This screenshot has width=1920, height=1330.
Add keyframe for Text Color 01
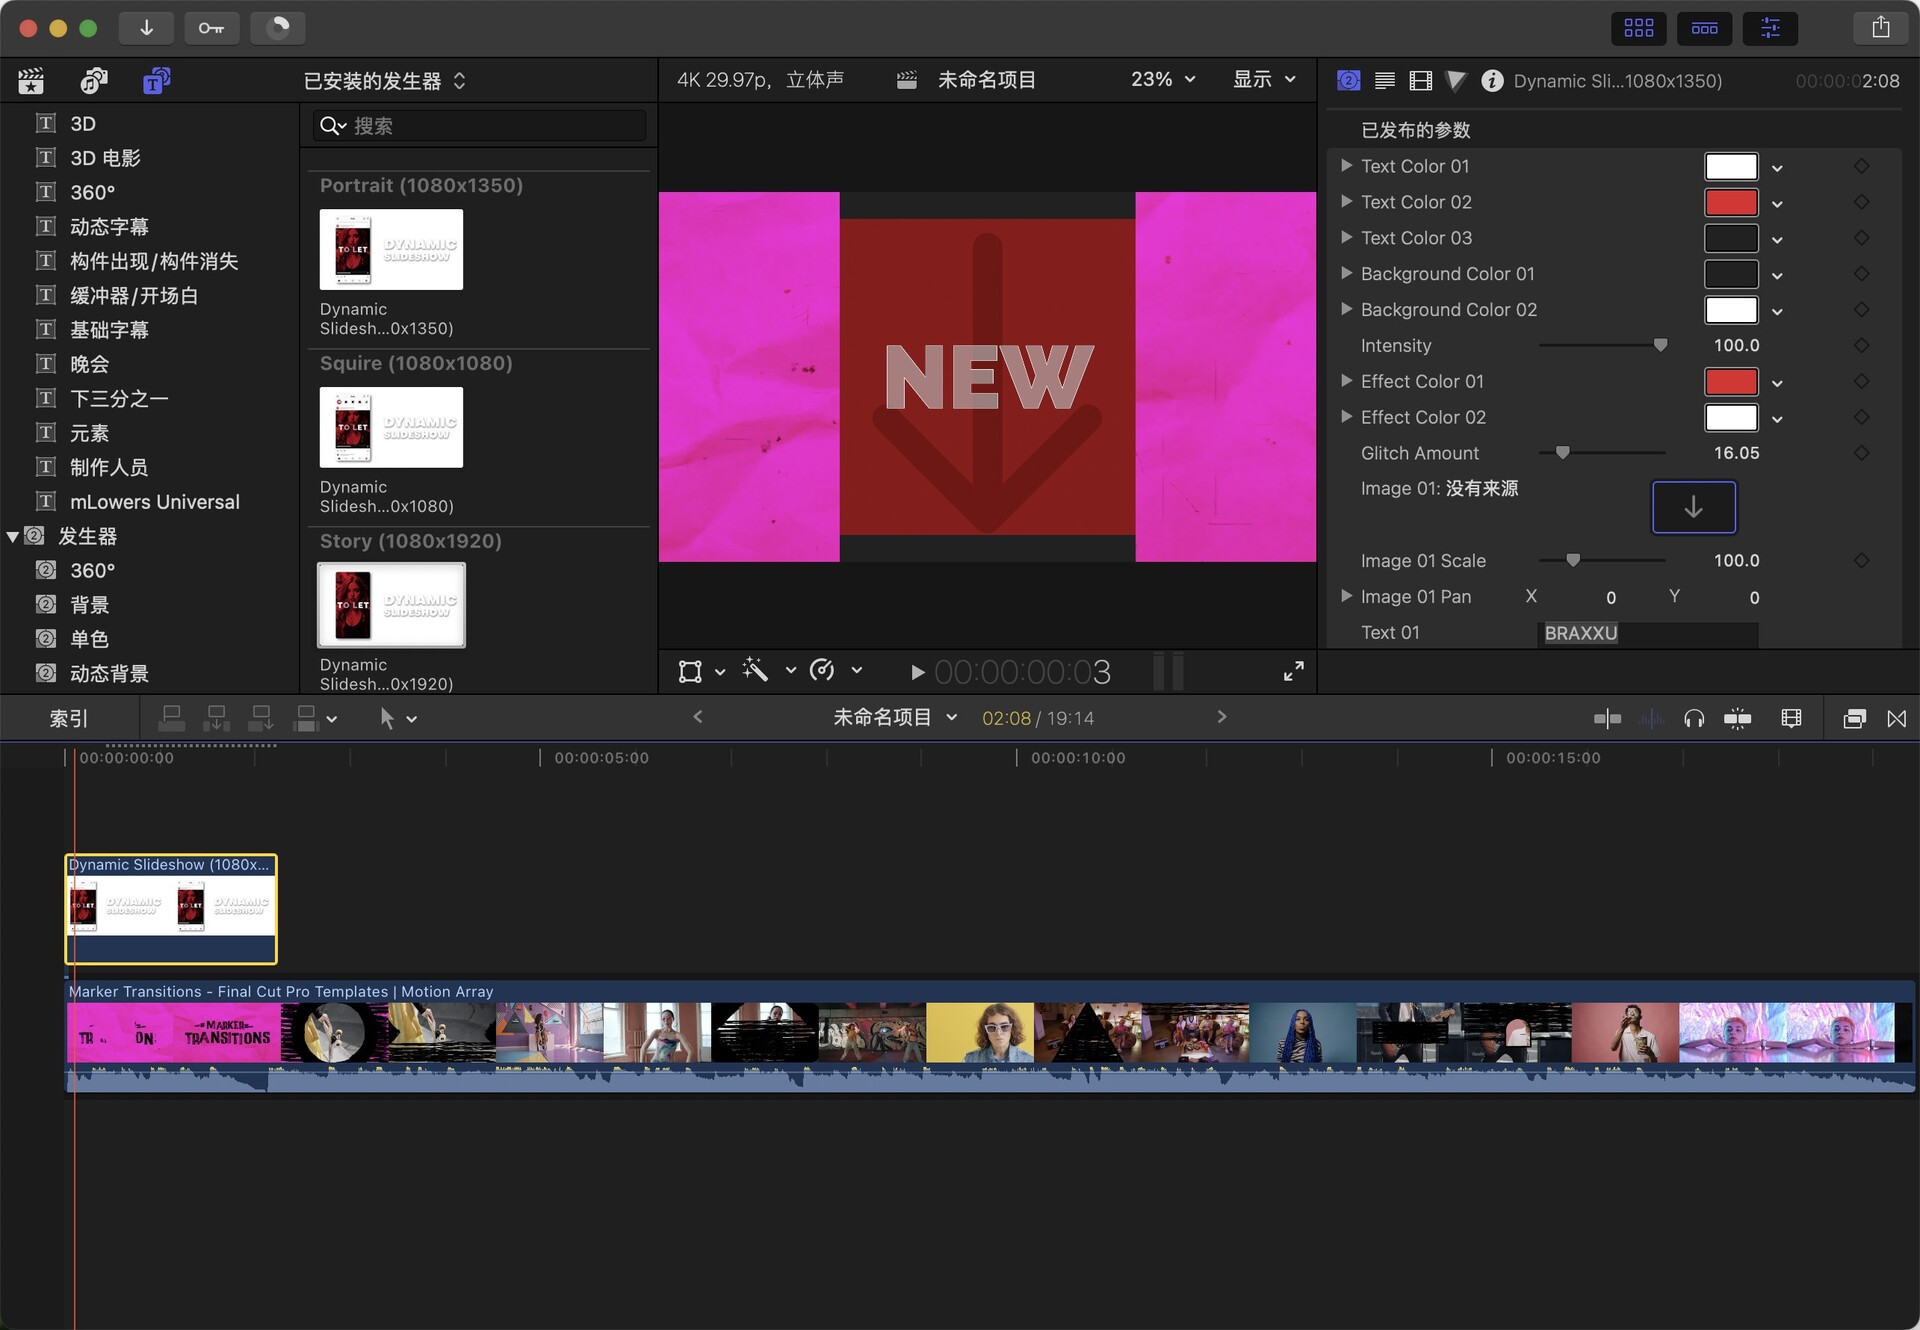(1861, 166)
